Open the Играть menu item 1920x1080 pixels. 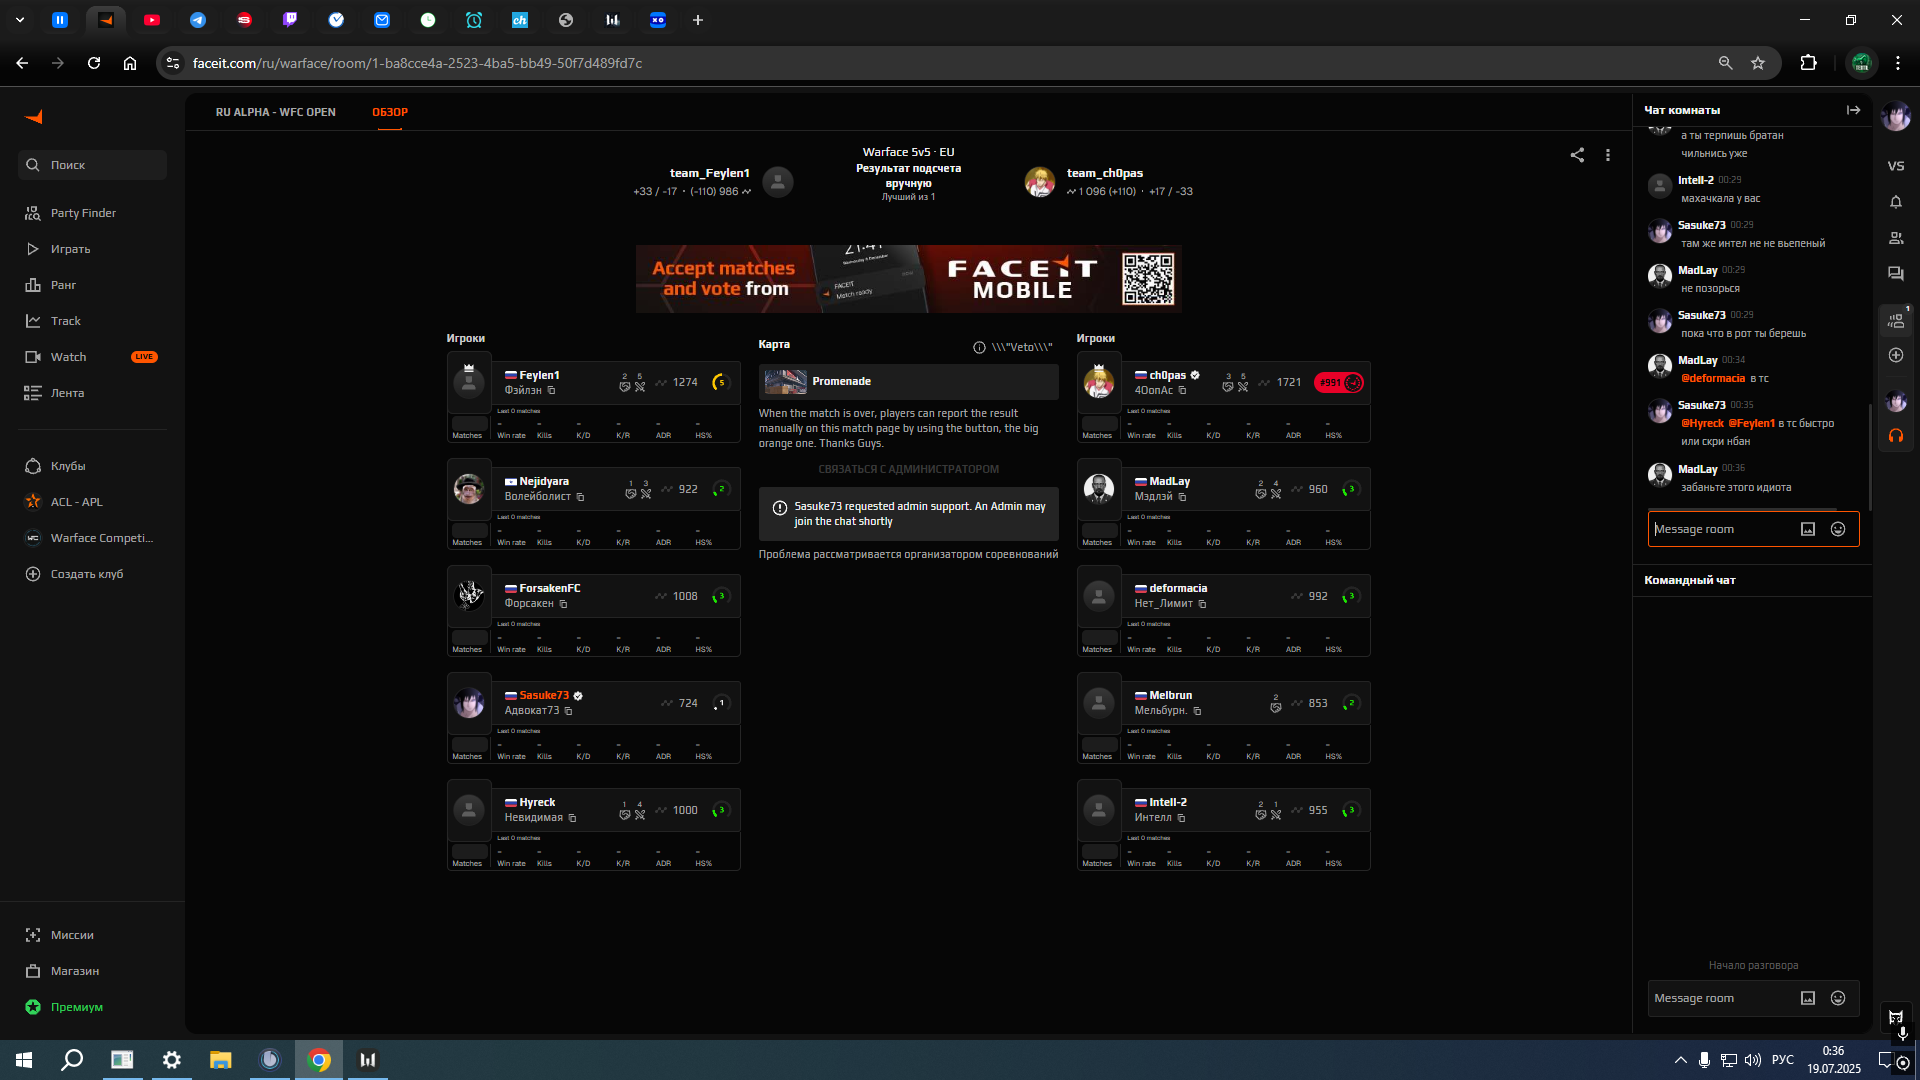coord(70,249)
